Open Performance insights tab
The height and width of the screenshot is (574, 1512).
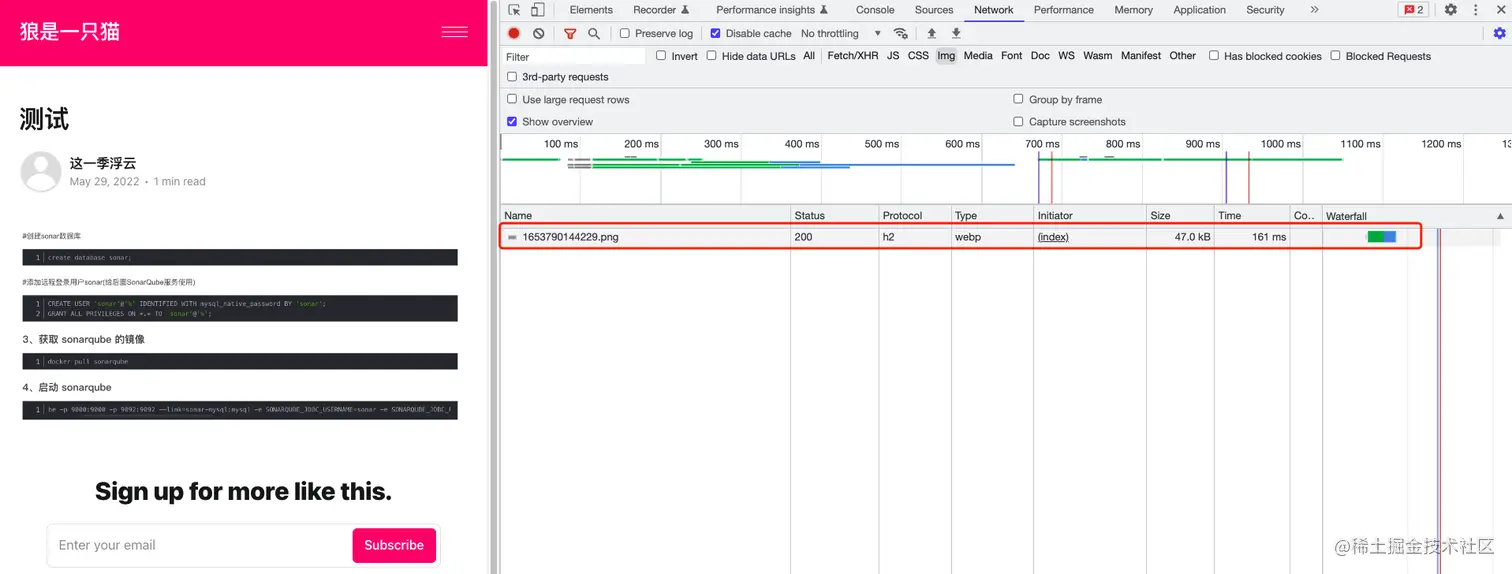[772, 10]
